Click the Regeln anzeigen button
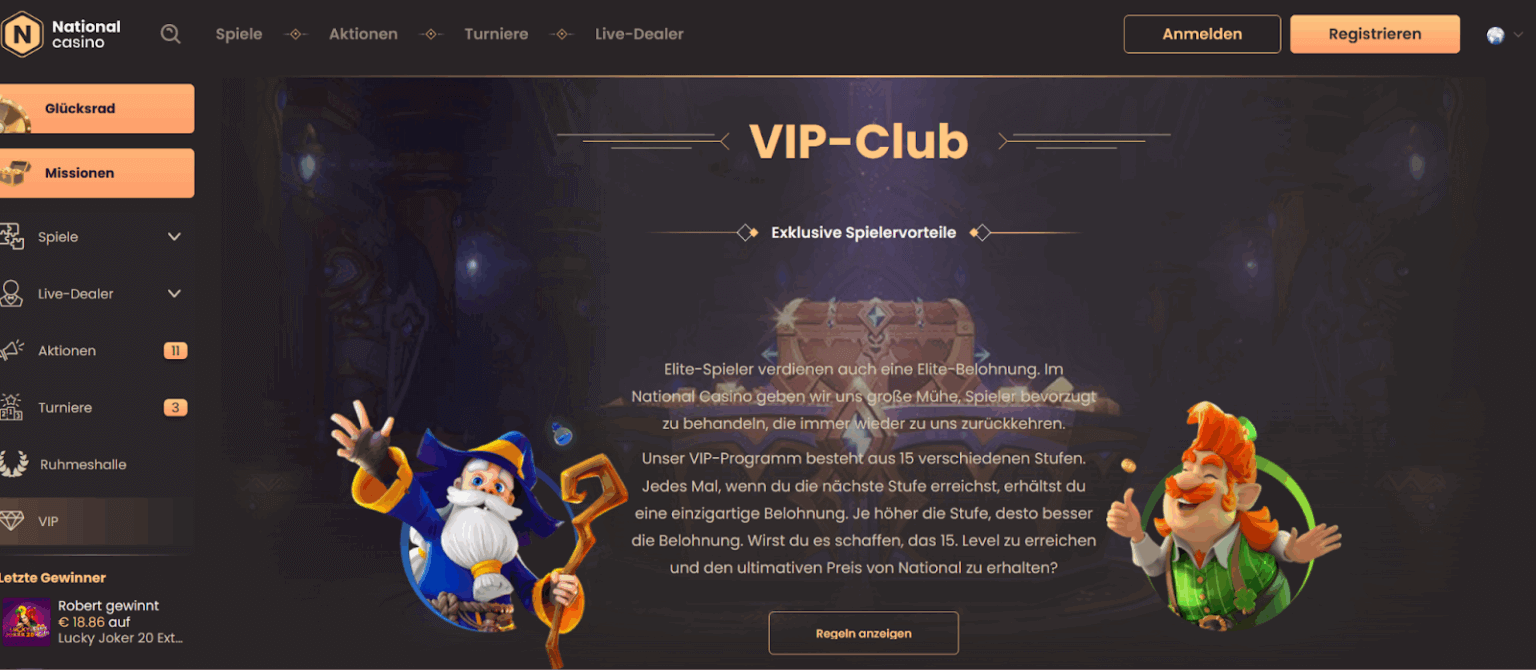Image resolution: width=1536 pixels, height=670 pixels. (x=863, y=633)
